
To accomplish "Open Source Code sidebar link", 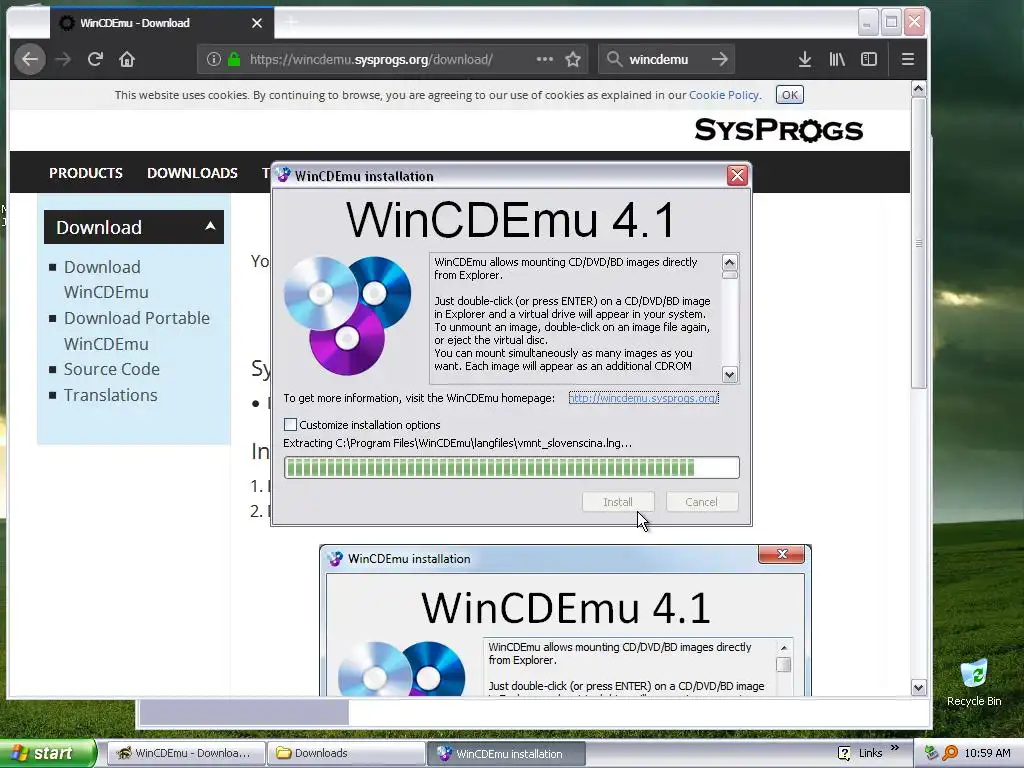I will pos(112,369).
